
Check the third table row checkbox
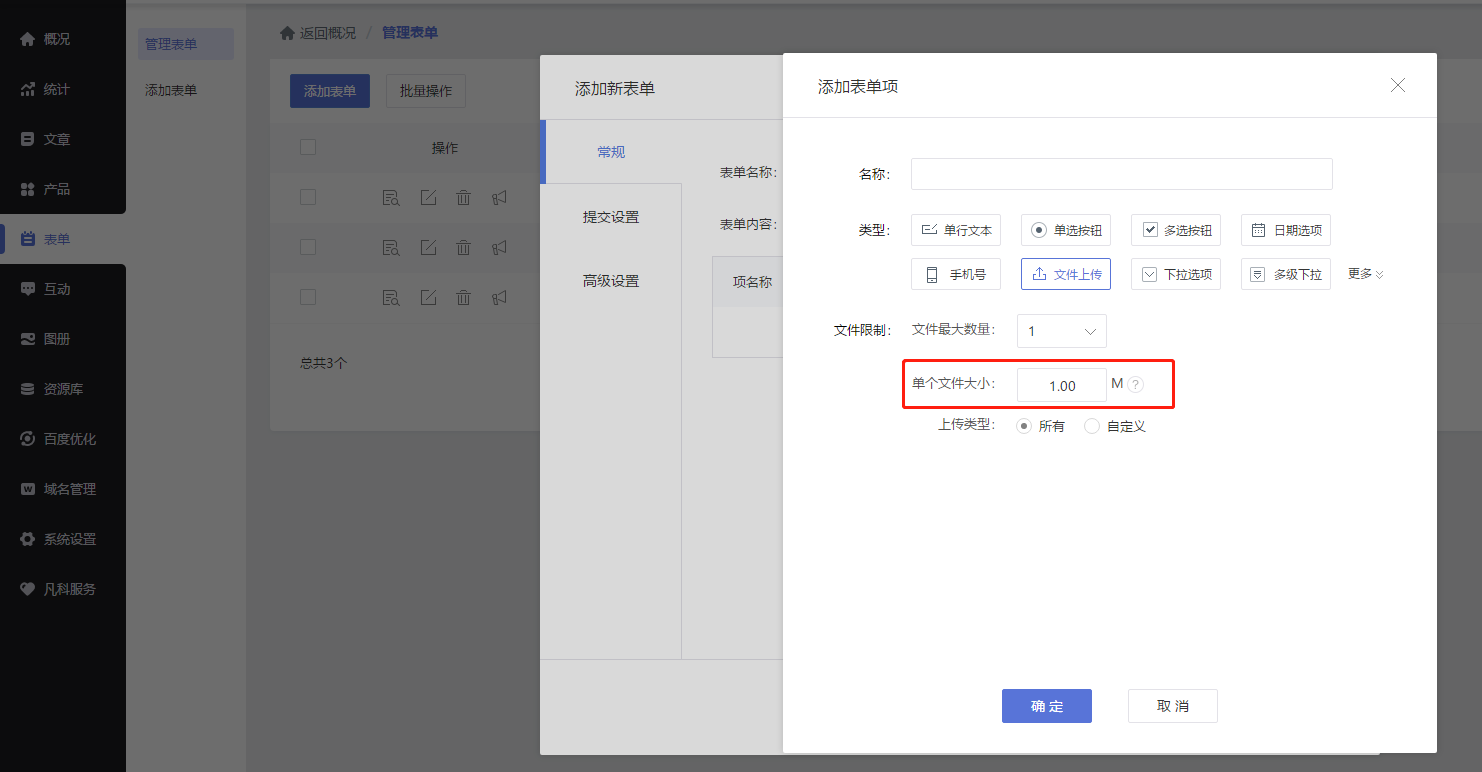click(308, 297)
